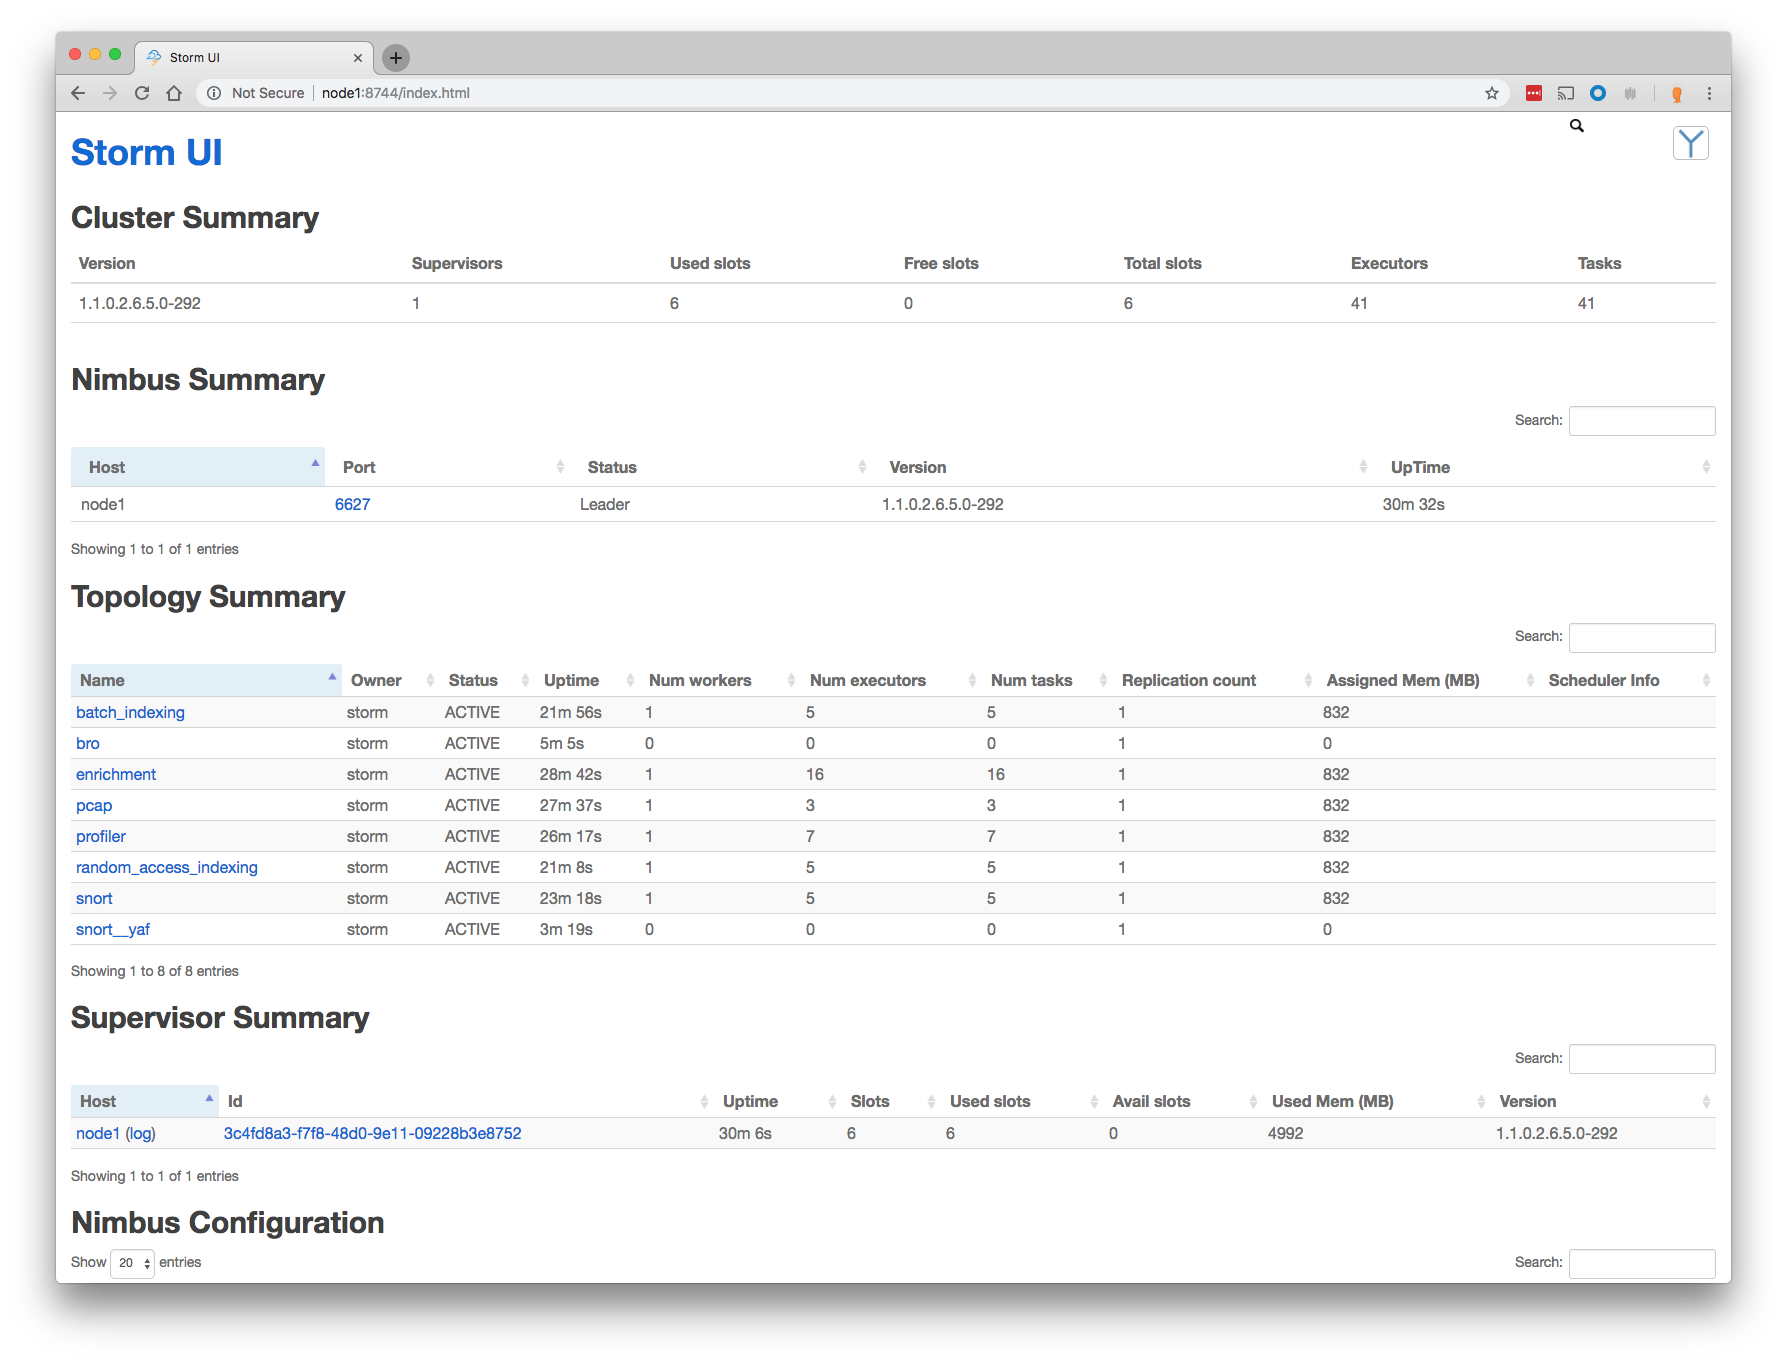Open supervisor host node1 link

tap(98, 1133)
